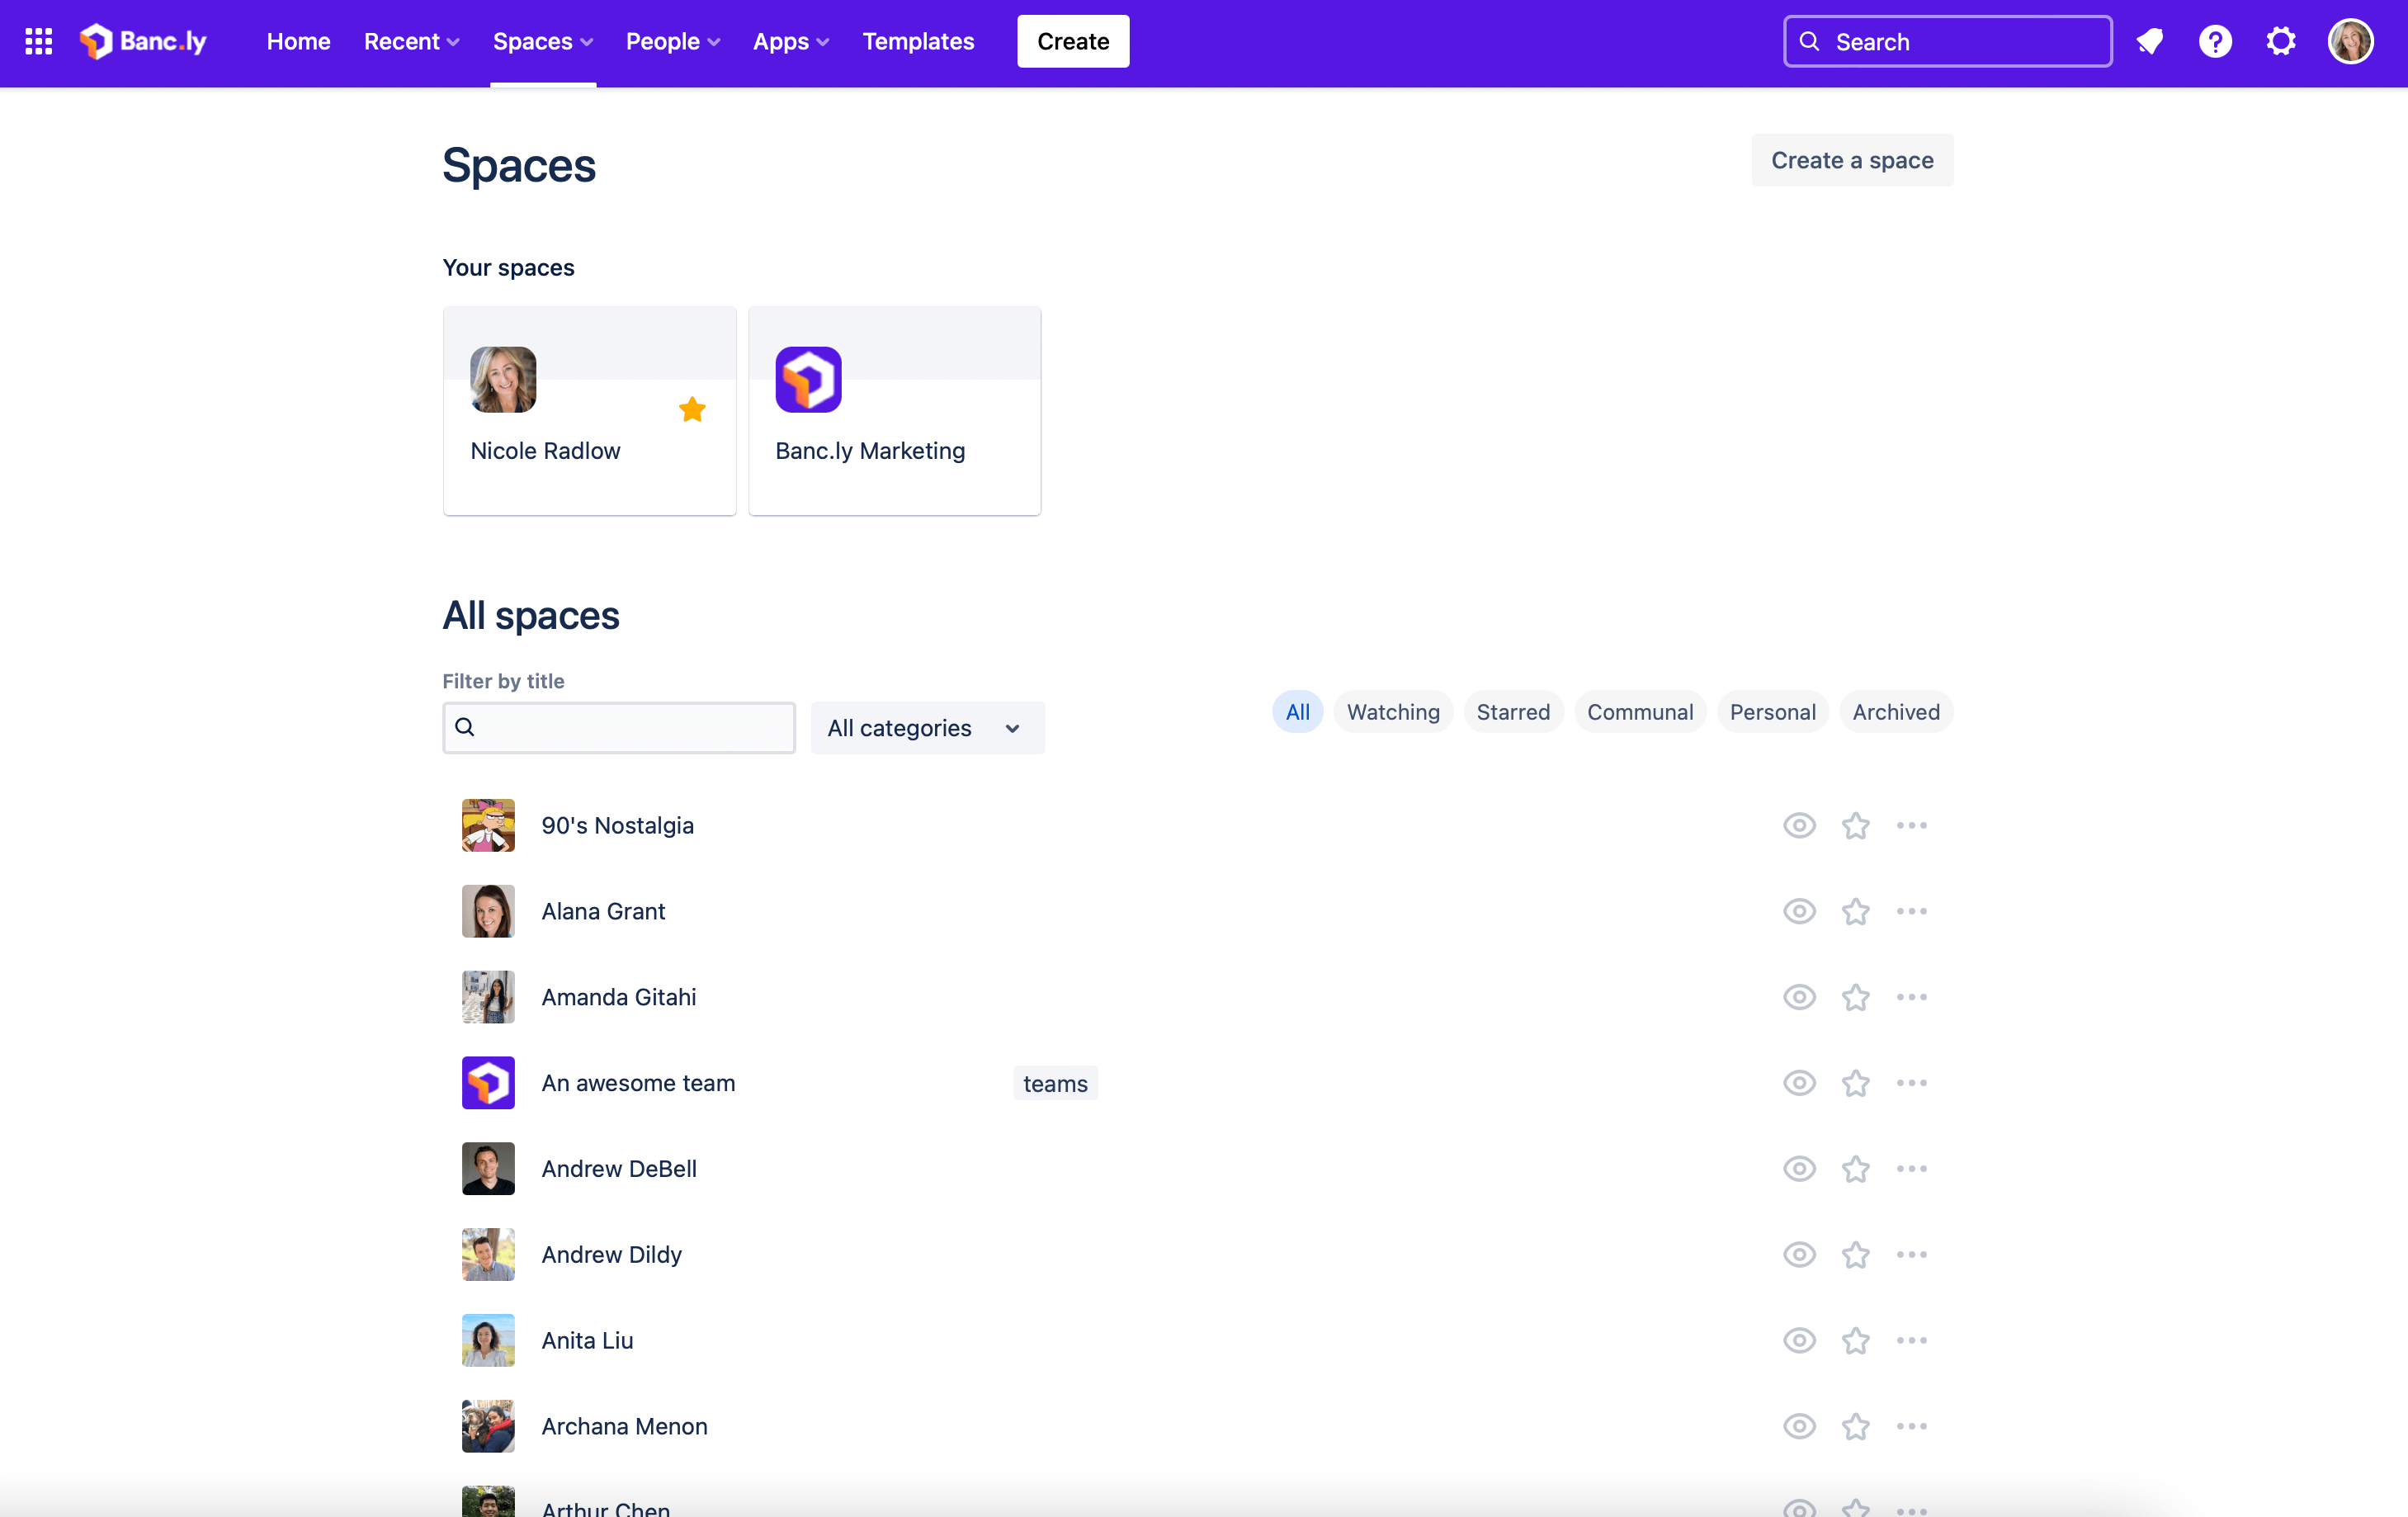Toggle star icon for Amanda Gitahi
2408x1517 pixels.
pos(1854,996)
